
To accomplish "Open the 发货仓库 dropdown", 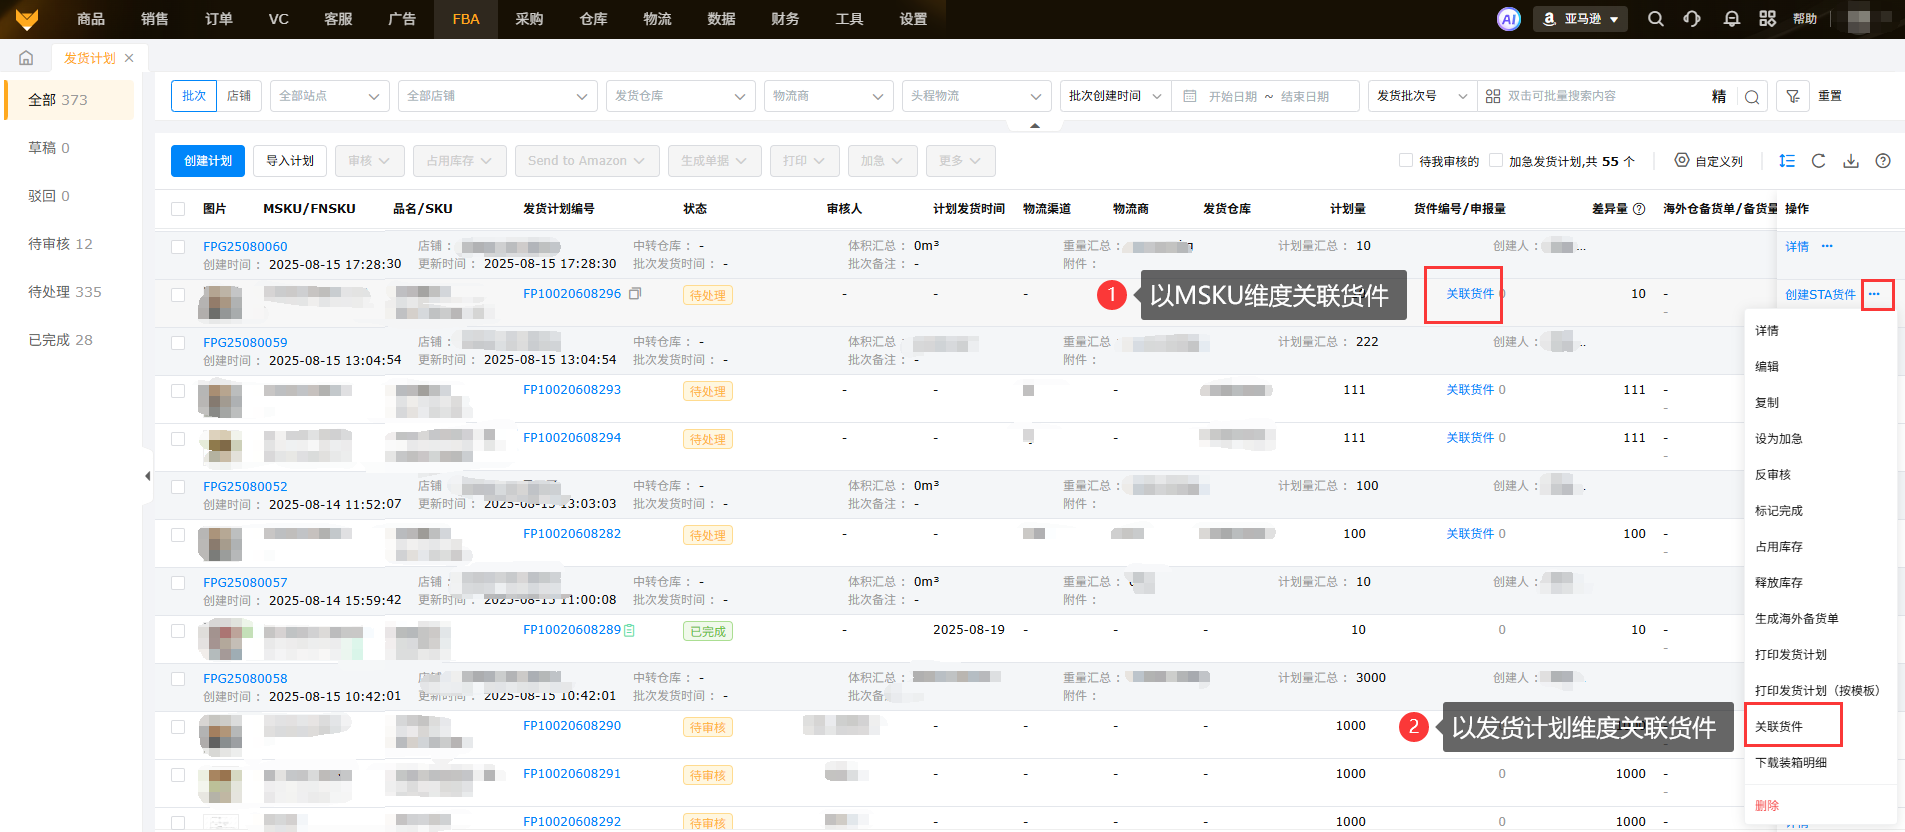I will click(679, 96).
